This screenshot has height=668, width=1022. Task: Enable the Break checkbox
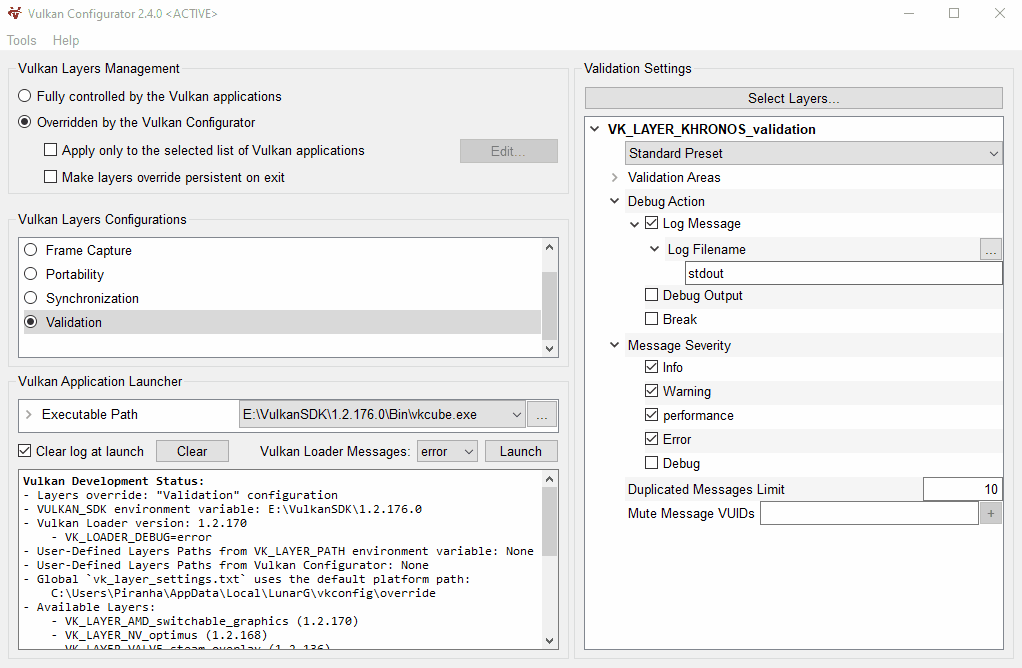(651, 319)
